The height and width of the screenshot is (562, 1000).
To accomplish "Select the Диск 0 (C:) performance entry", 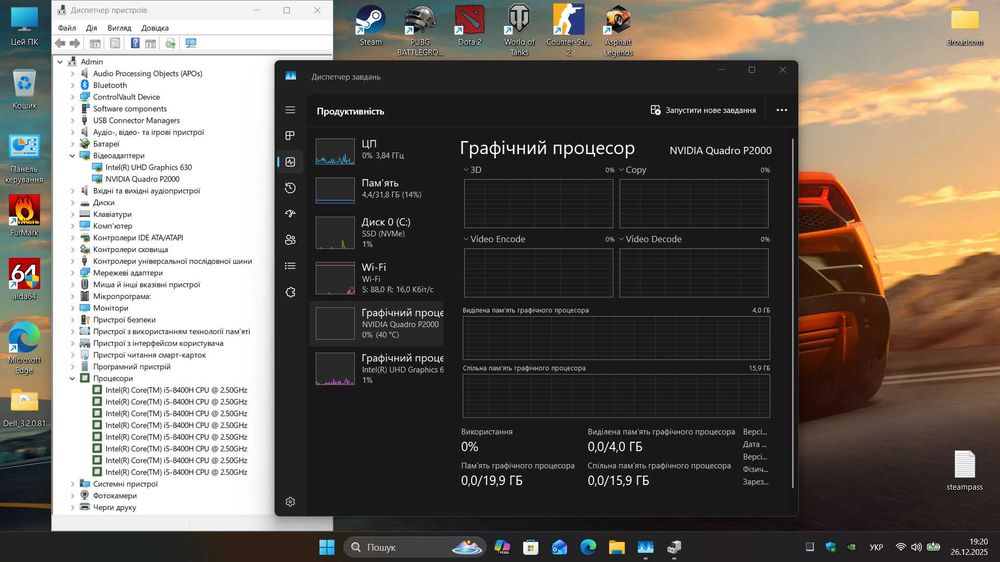I will pos(376,233).
